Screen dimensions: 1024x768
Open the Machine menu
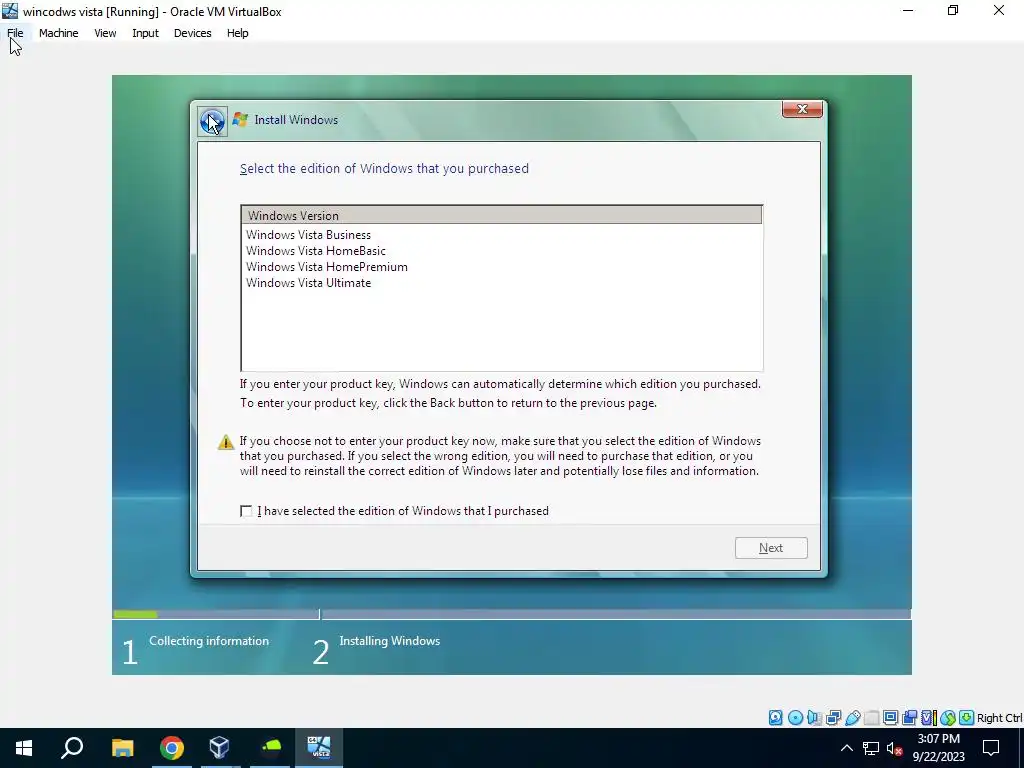[x=58, y=33]
